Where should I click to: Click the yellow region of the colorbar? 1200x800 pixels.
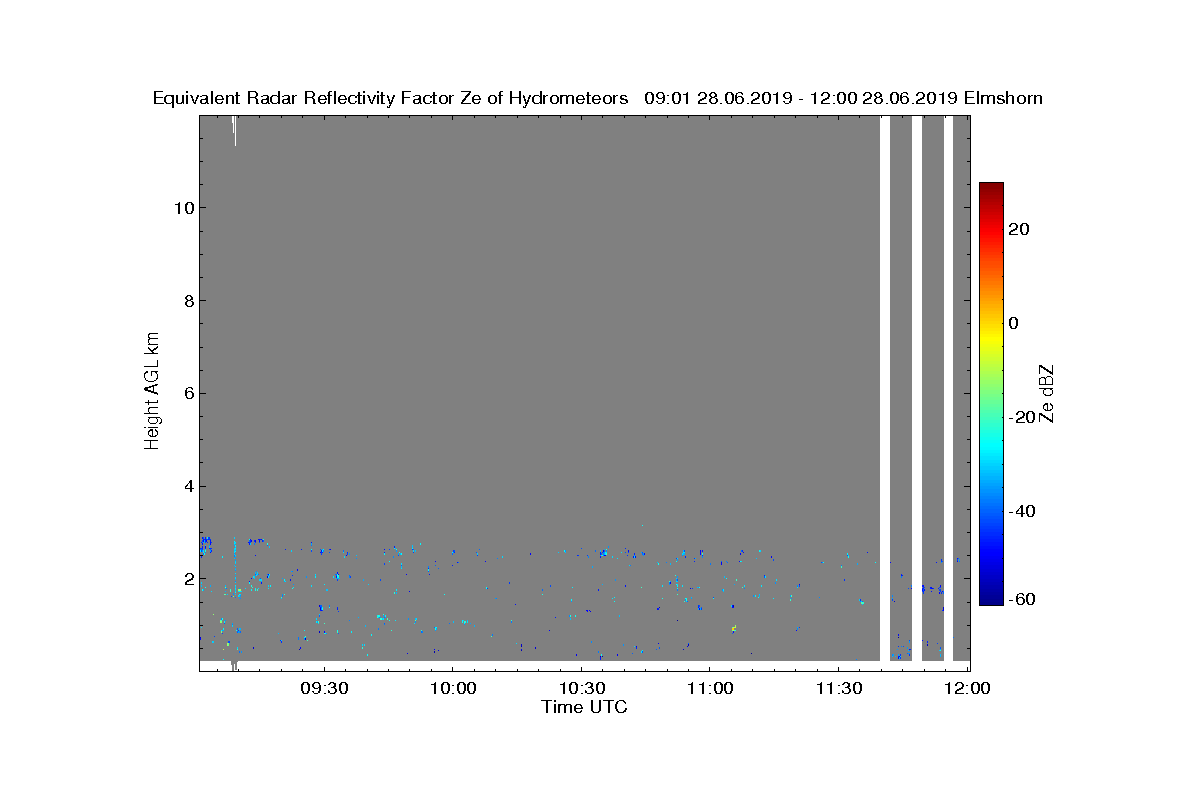991,337
